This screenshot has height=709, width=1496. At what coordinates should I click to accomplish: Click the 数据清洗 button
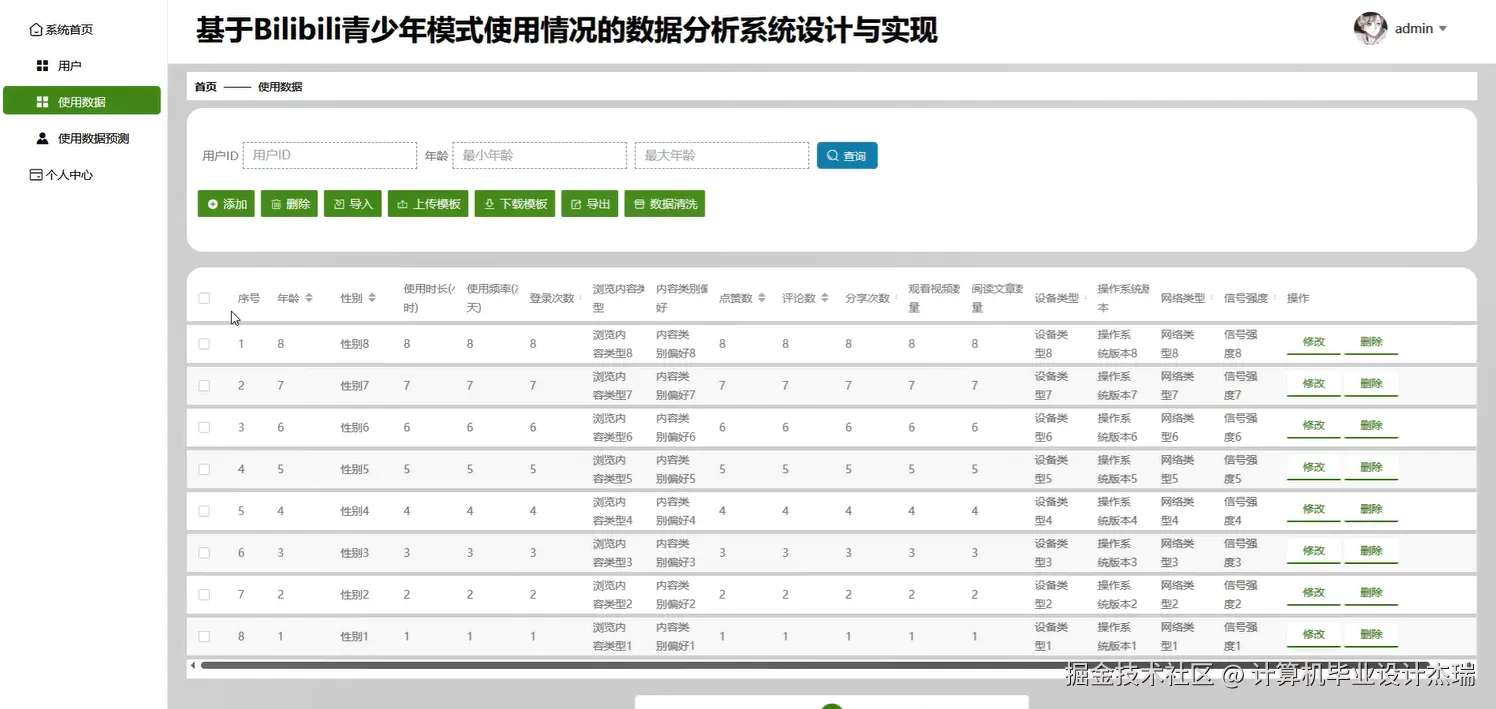tap(665, 204)
